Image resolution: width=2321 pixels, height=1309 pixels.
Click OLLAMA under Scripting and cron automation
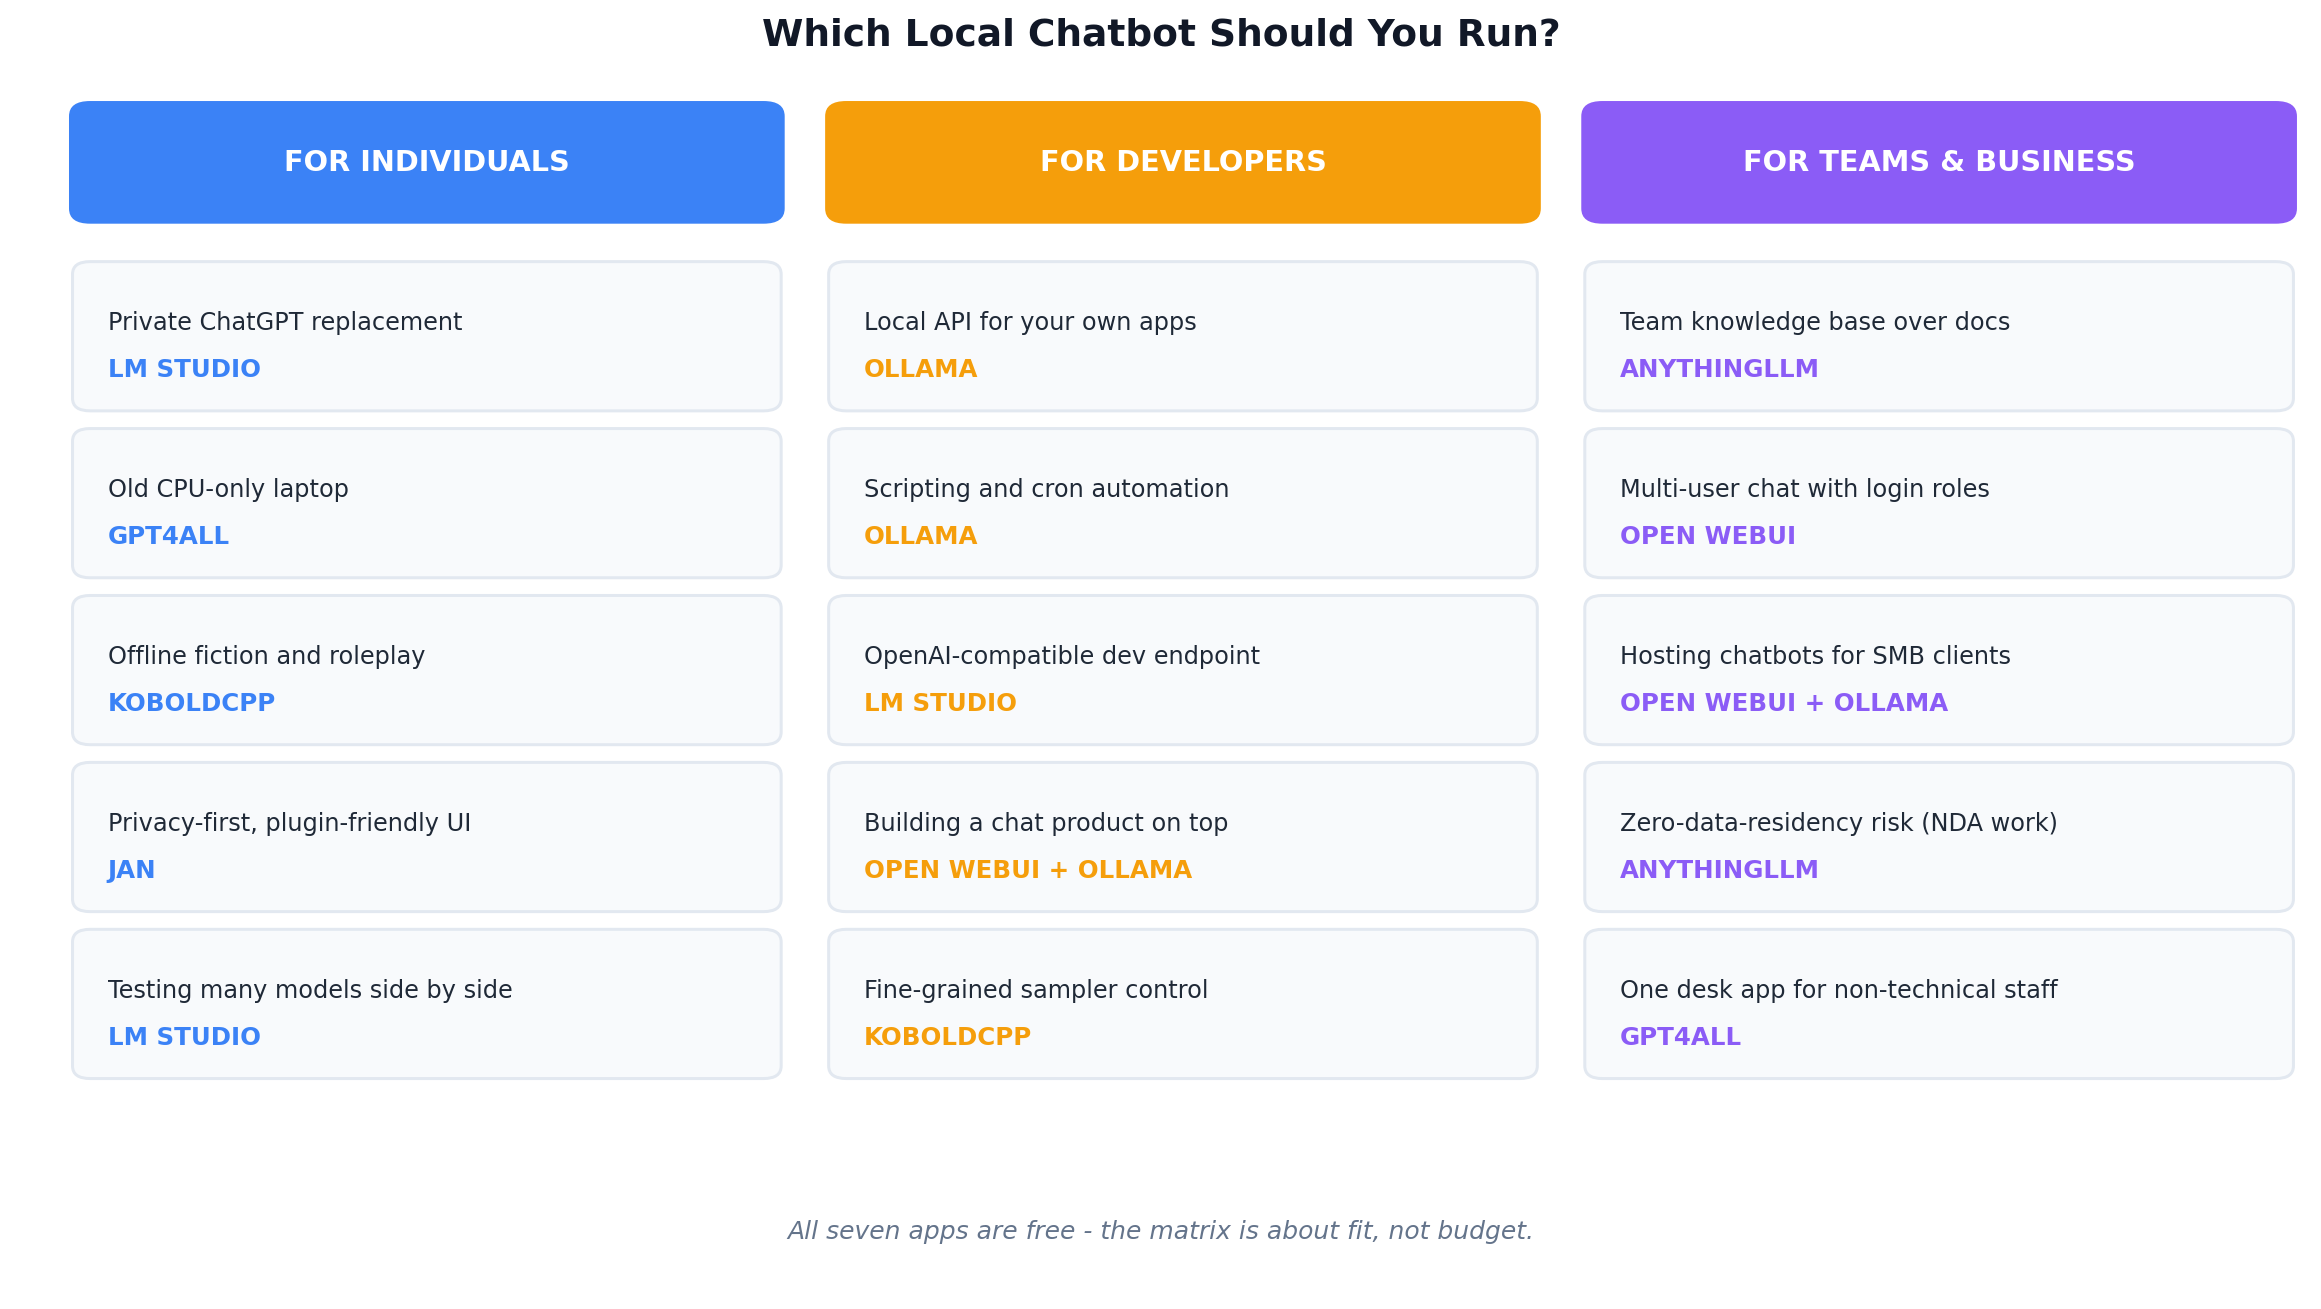(x=920, y=536)
